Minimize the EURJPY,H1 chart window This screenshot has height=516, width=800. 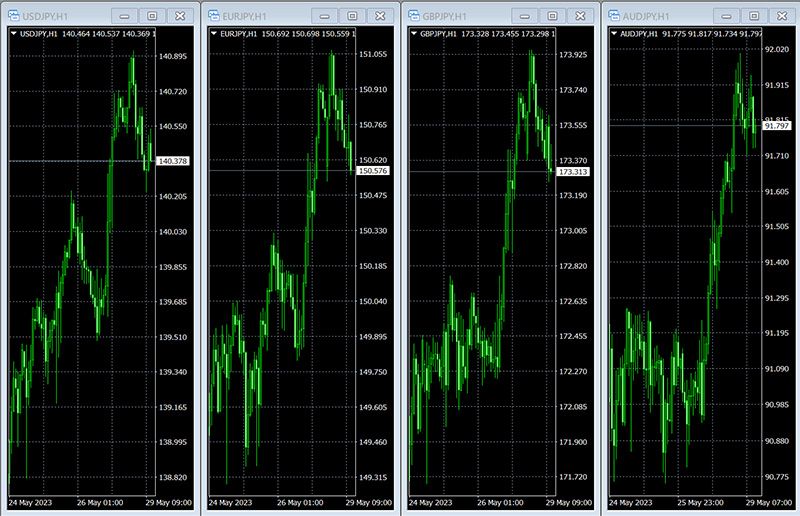324,16
